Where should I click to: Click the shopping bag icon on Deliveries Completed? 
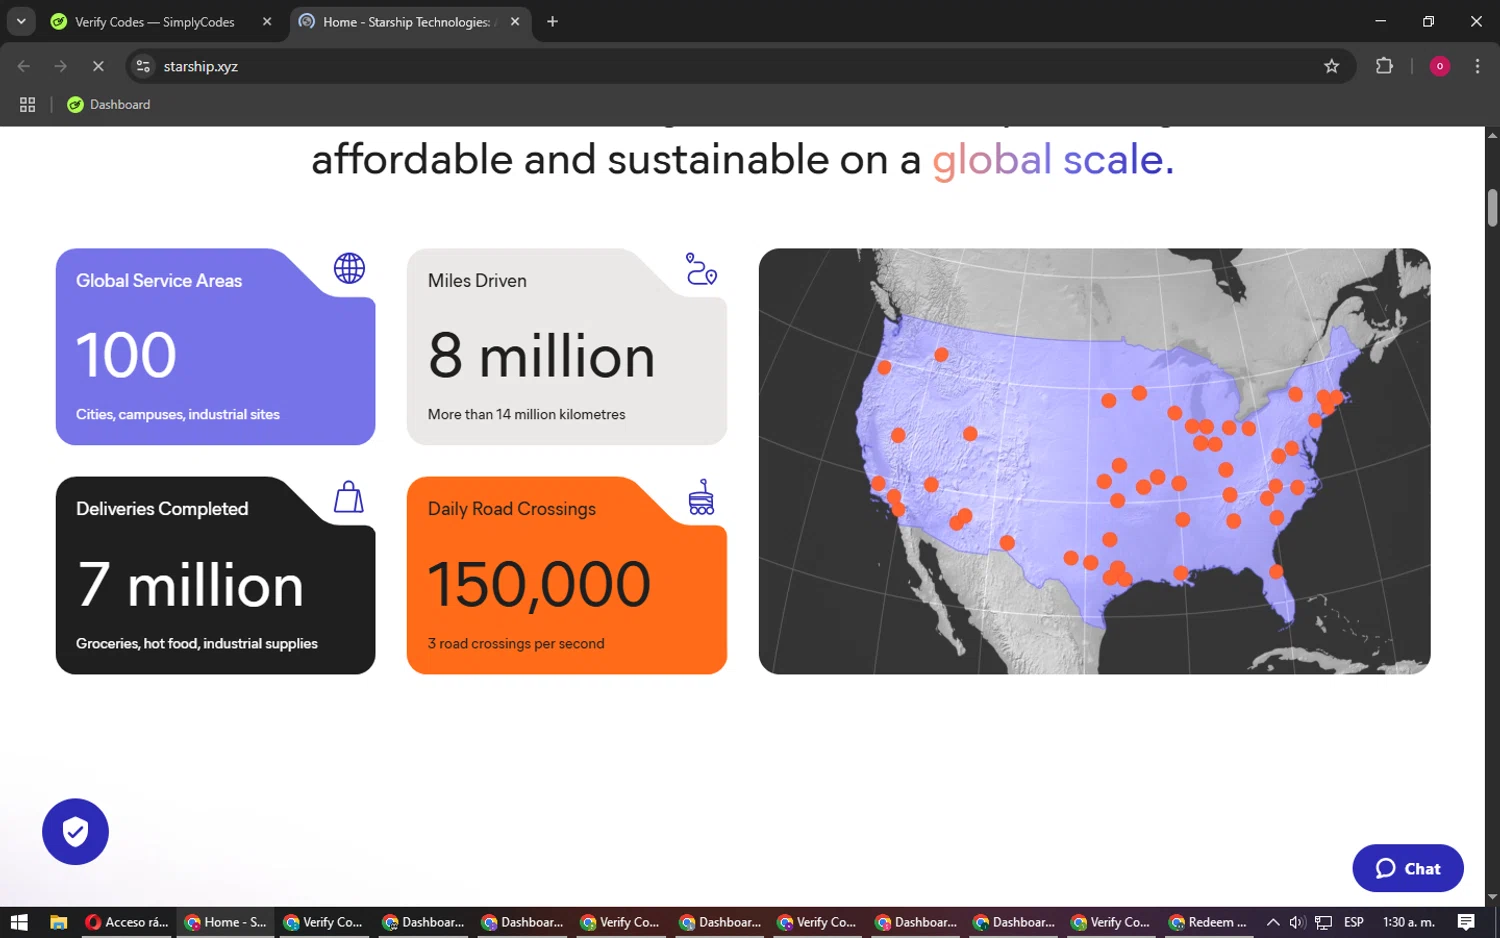tap(349, 497)
